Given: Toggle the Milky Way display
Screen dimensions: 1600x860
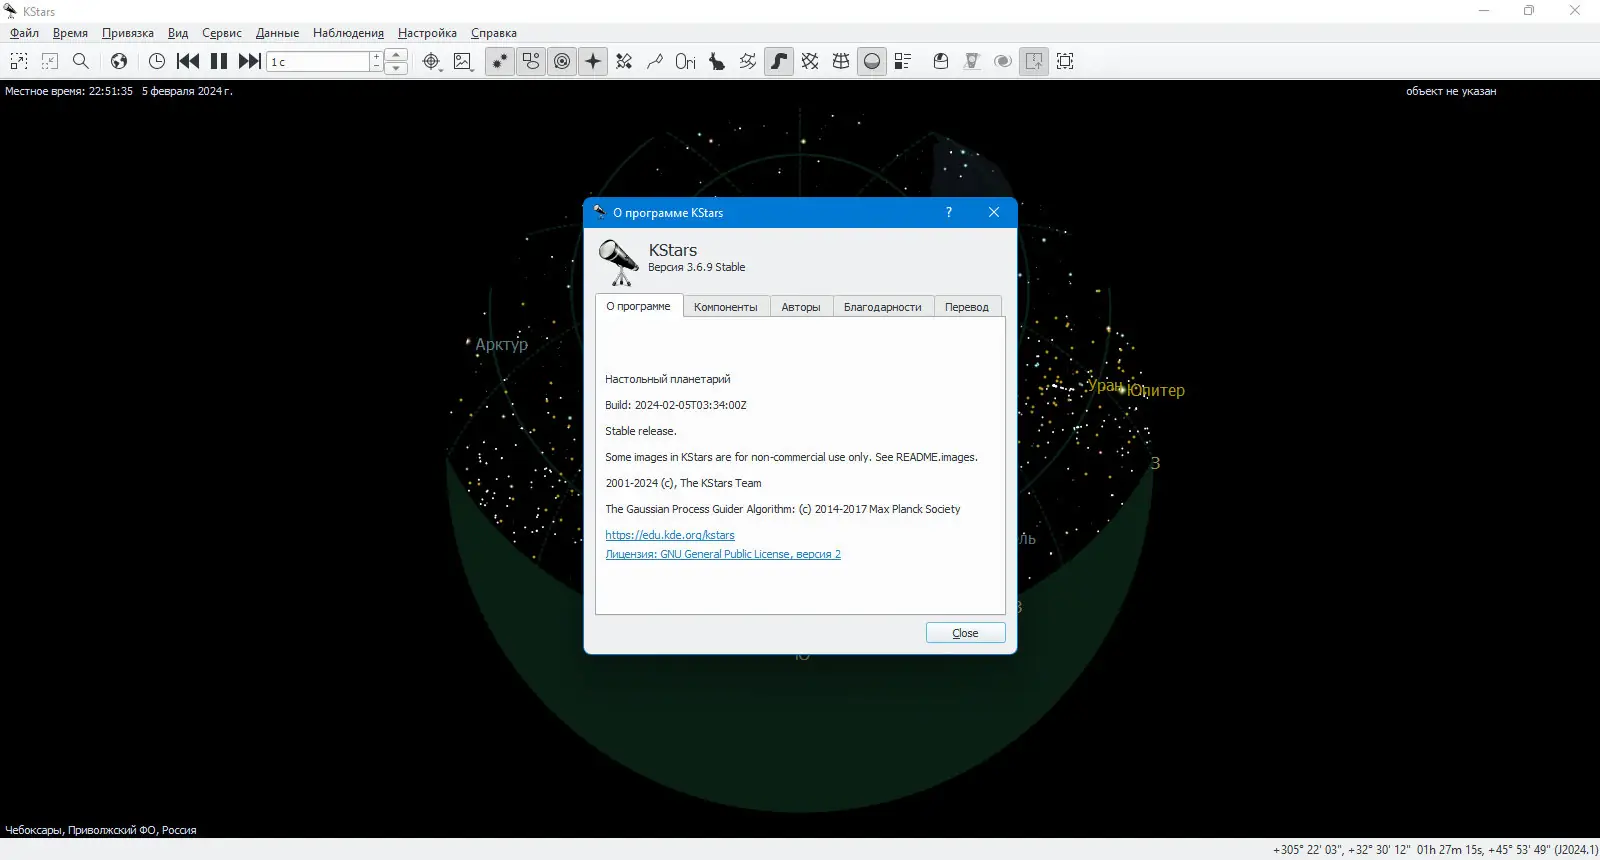Looking at the screenshot, I should [779, 61].
